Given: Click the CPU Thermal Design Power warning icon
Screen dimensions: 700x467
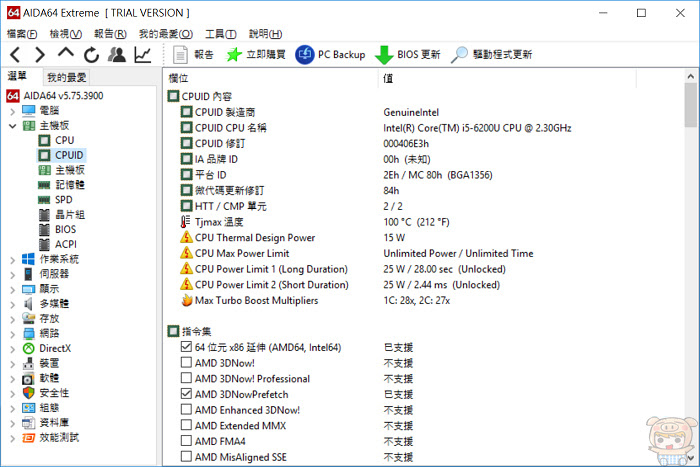Looking at the screenshot, I should pos(186,237).
